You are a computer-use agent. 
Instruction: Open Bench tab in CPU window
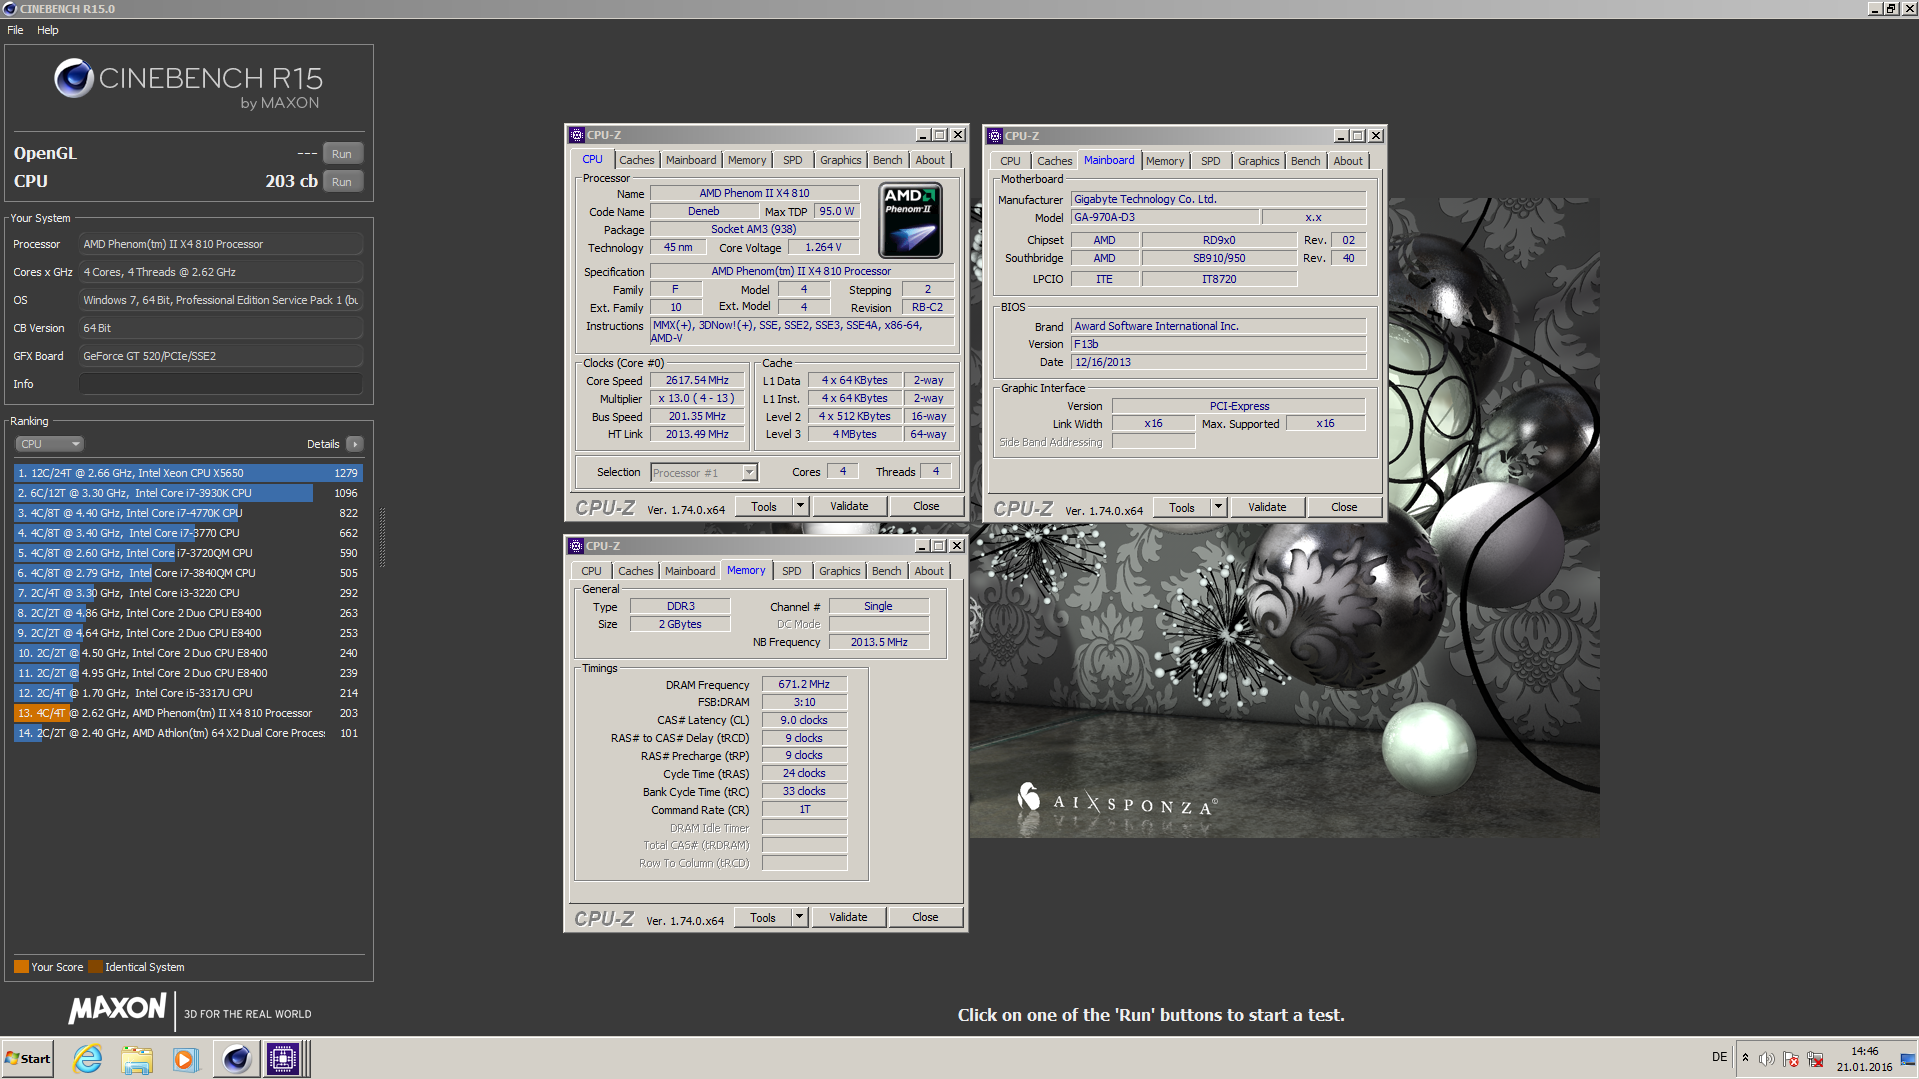(x=887, y=160)
